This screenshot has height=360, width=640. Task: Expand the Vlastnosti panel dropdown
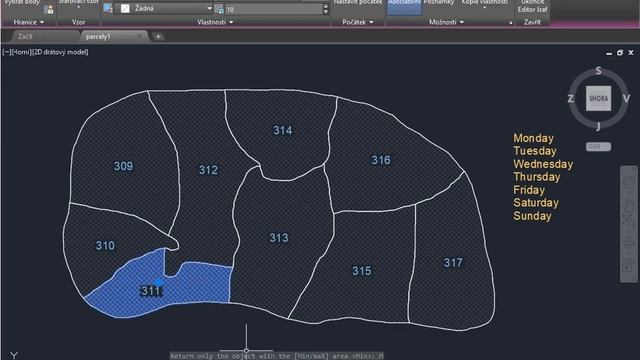[x=231, y=22]
